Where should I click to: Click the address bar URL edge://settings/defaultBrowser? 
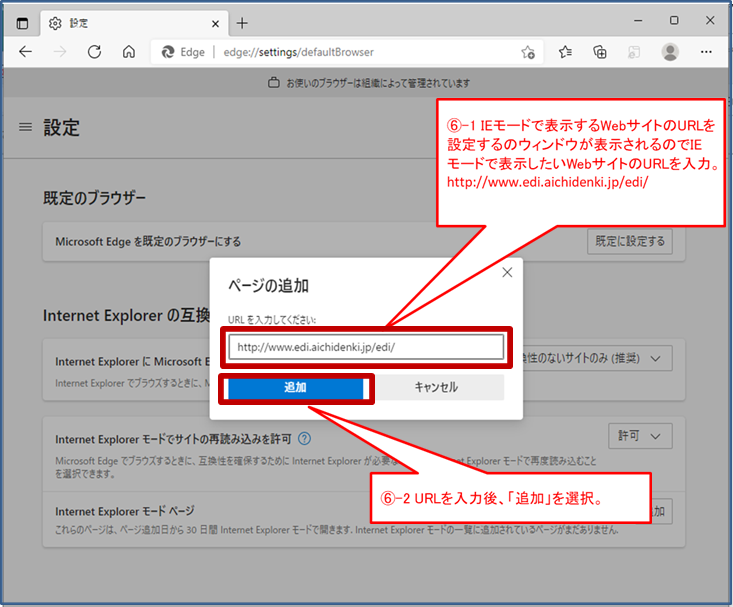coord(298,52)
